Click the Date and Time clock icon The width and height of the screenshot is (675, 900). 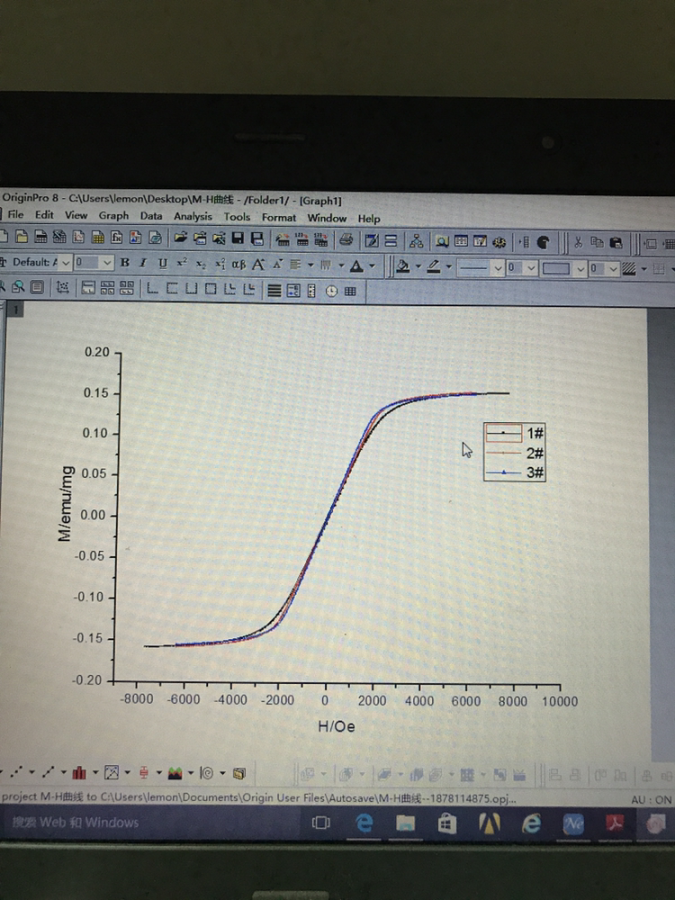[331, 291]
